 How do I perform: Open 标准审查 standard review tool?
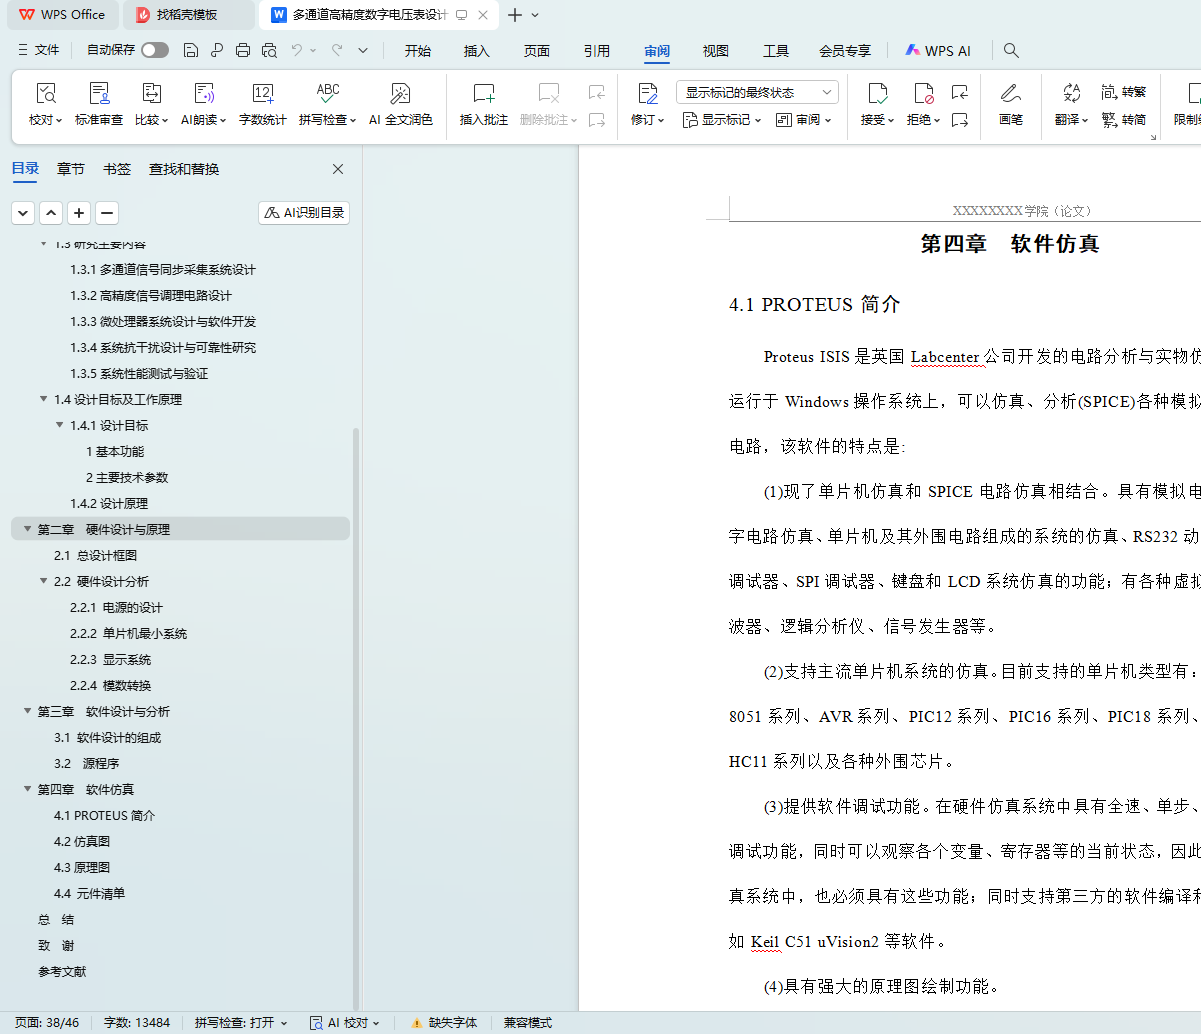coord(99,95)
